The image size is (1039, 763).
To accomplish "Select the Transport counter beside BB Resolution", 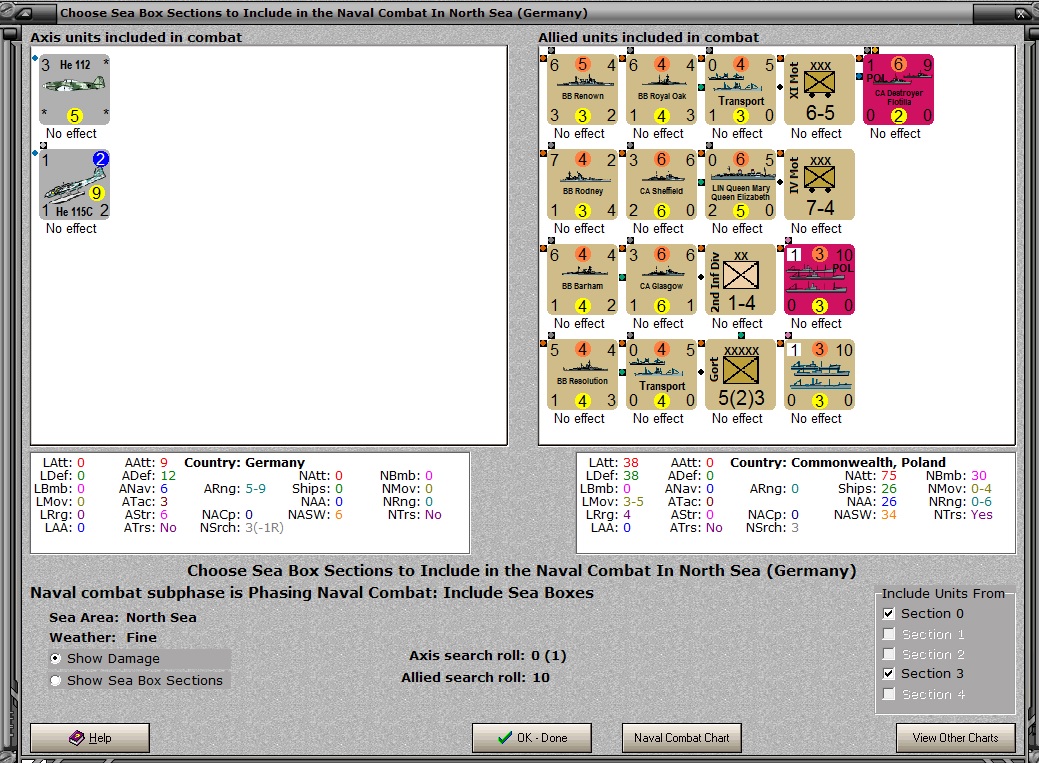I will (x=661, y=375).
